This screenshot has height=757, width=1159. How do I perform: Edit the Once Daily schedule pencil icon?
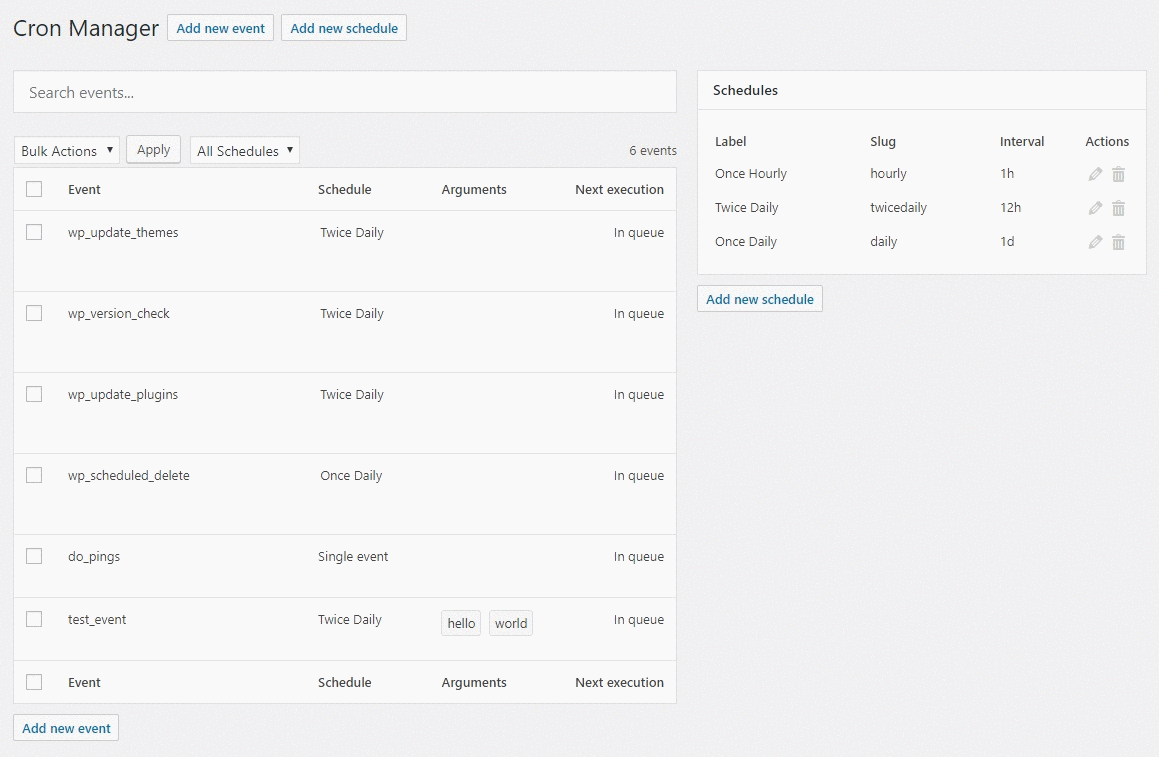click(1095, 242)
